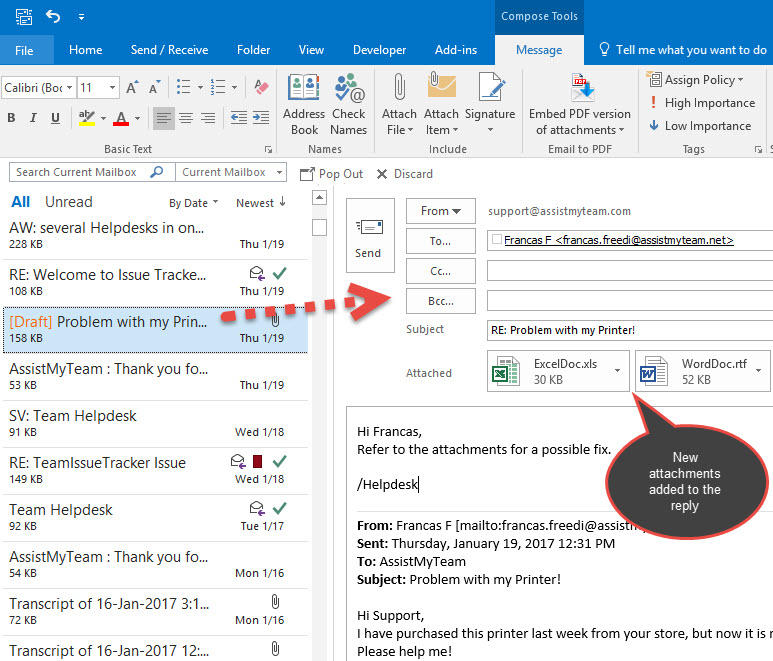
Task: Click the Send button
Action: 370,236
